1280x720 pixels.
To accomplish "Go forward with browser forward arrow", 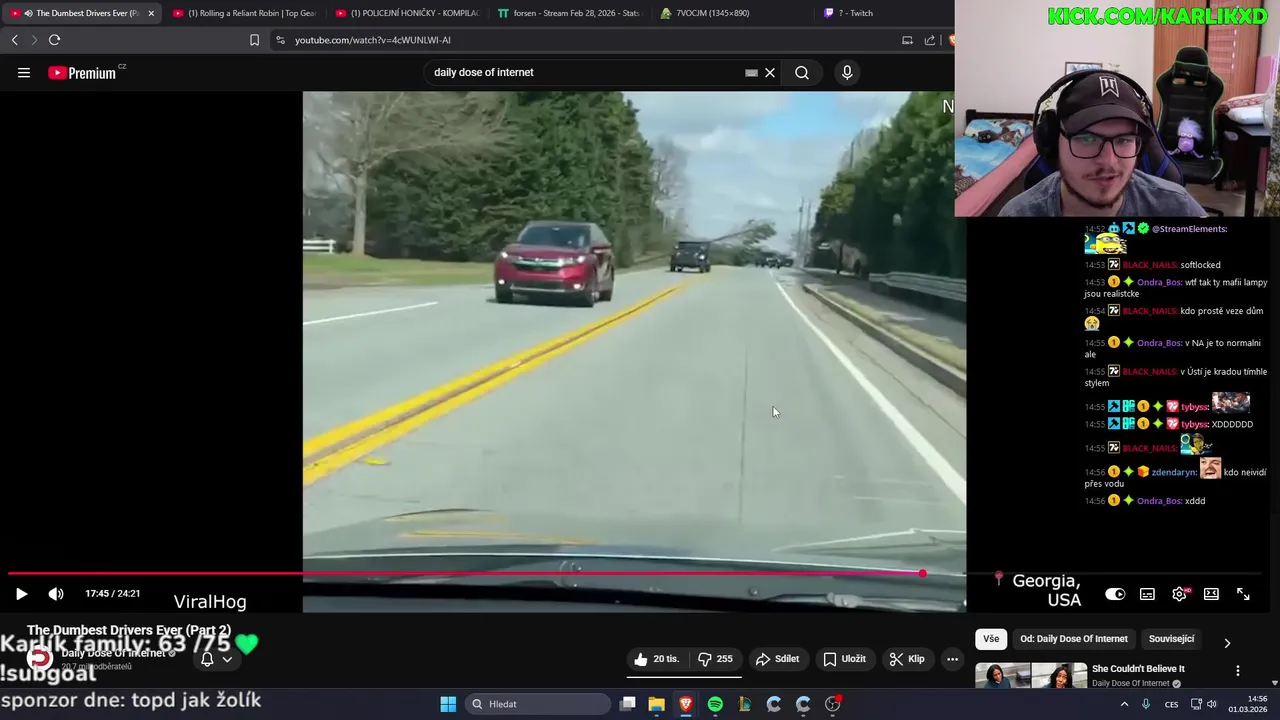I will [x=34, y=40].
